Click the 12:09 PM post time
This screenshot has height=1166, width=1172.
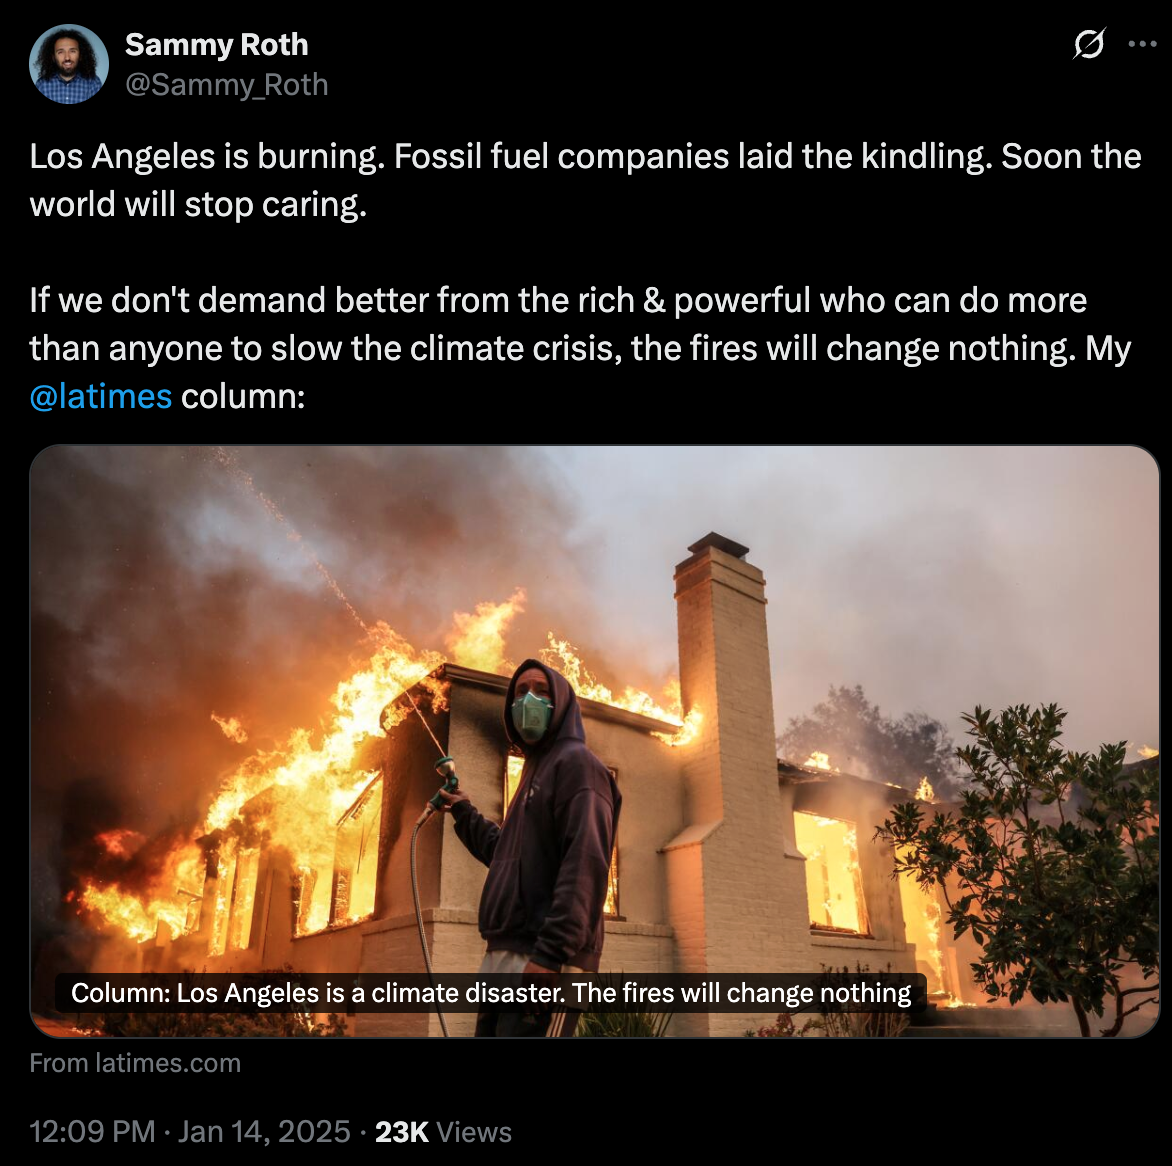(92, 1131)
